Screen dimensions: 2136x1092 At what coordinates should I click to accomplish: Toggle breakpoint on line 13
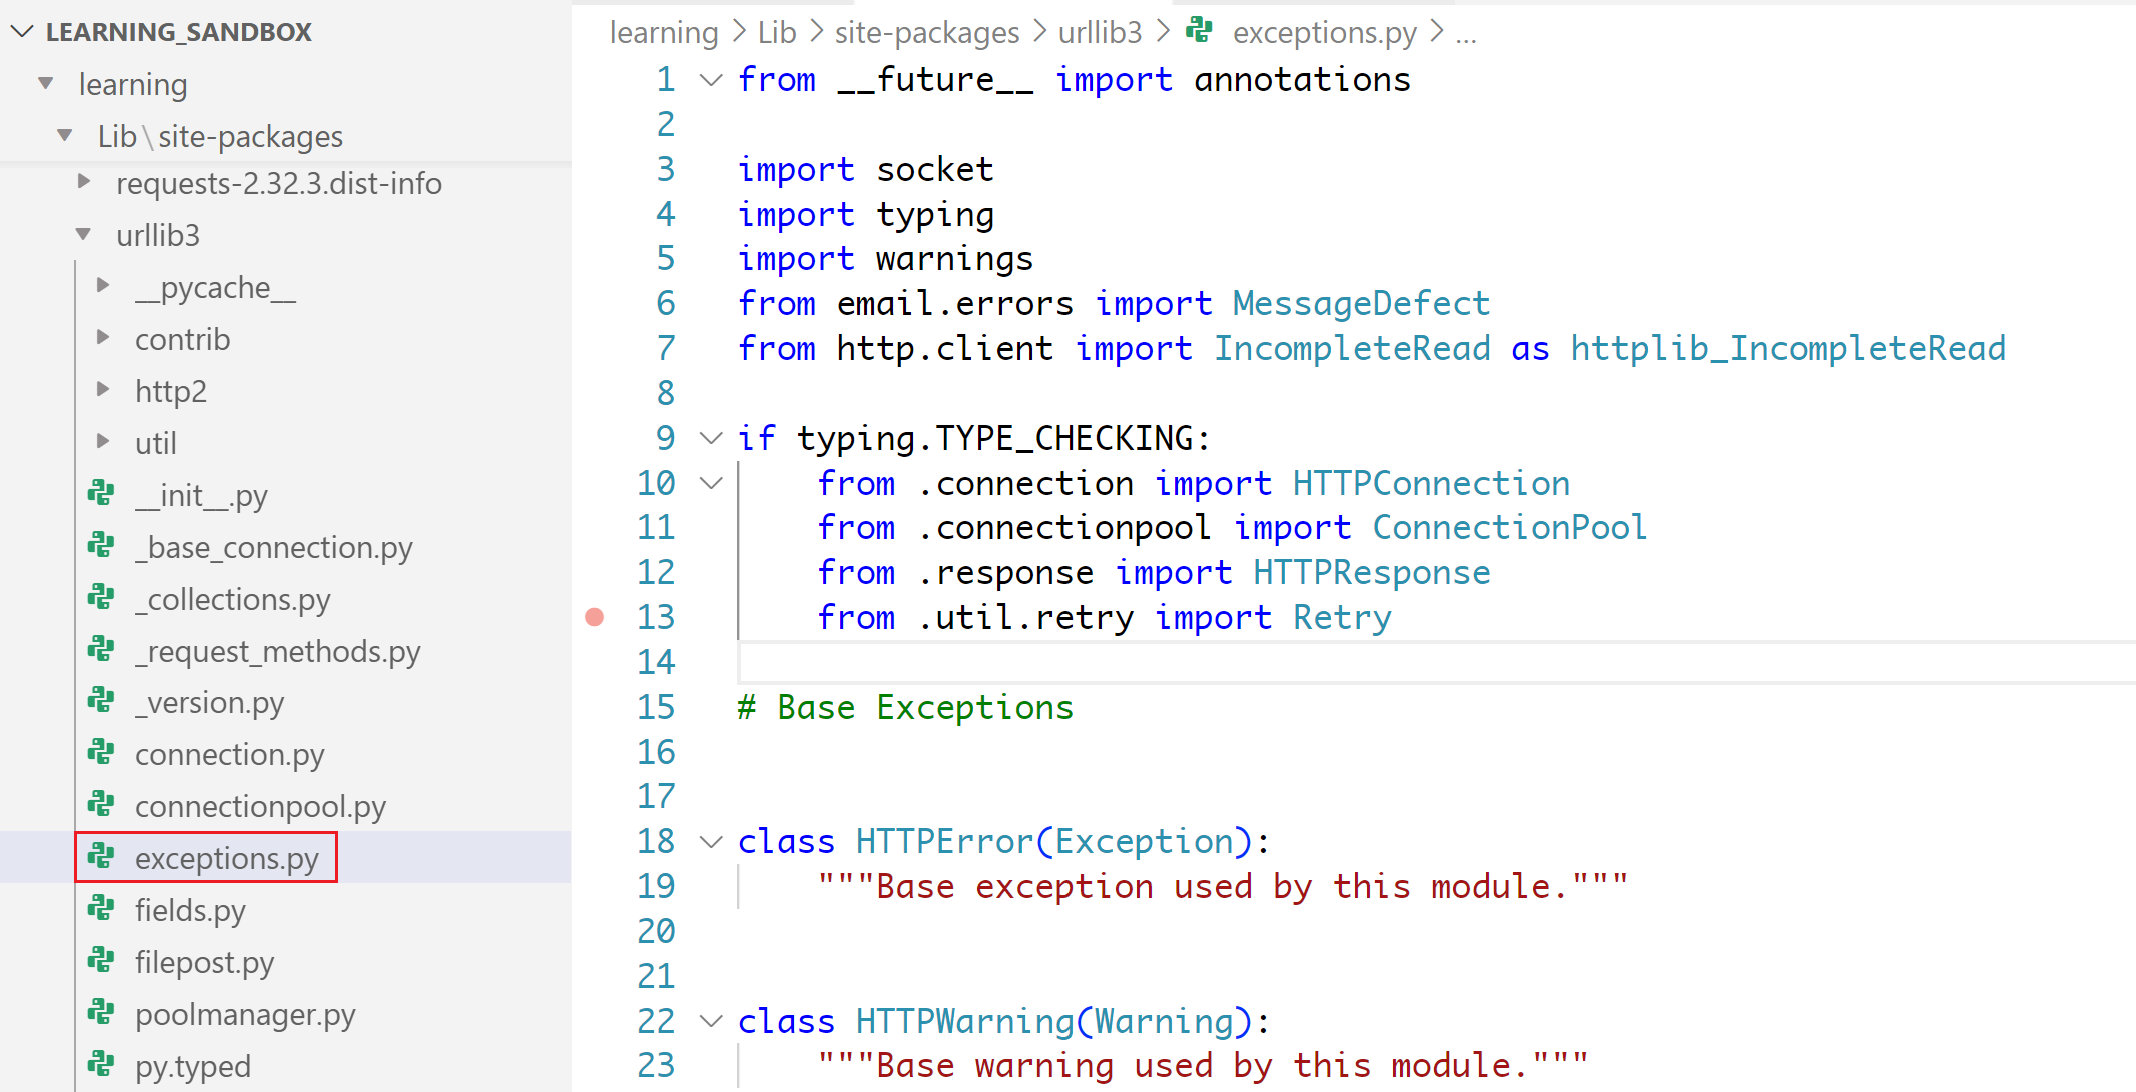(x=595, y=617)
